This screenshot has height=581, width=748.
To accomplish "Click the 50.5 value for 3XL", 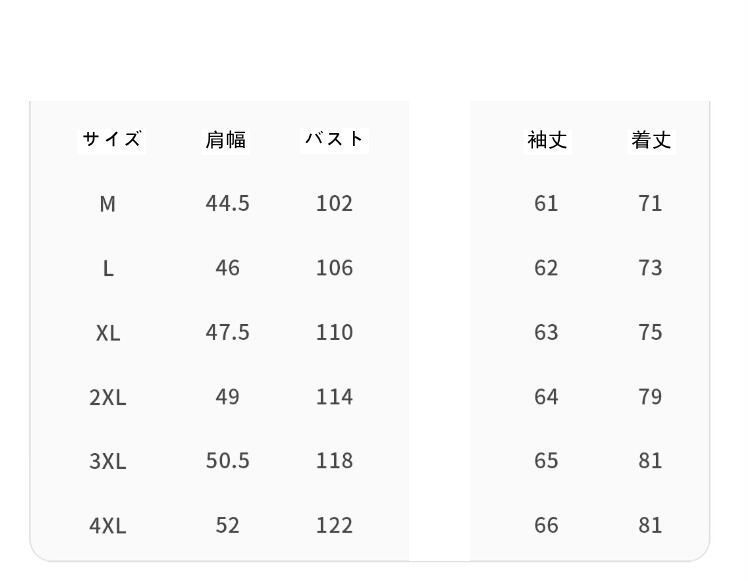I will click(x=227, y=460).
